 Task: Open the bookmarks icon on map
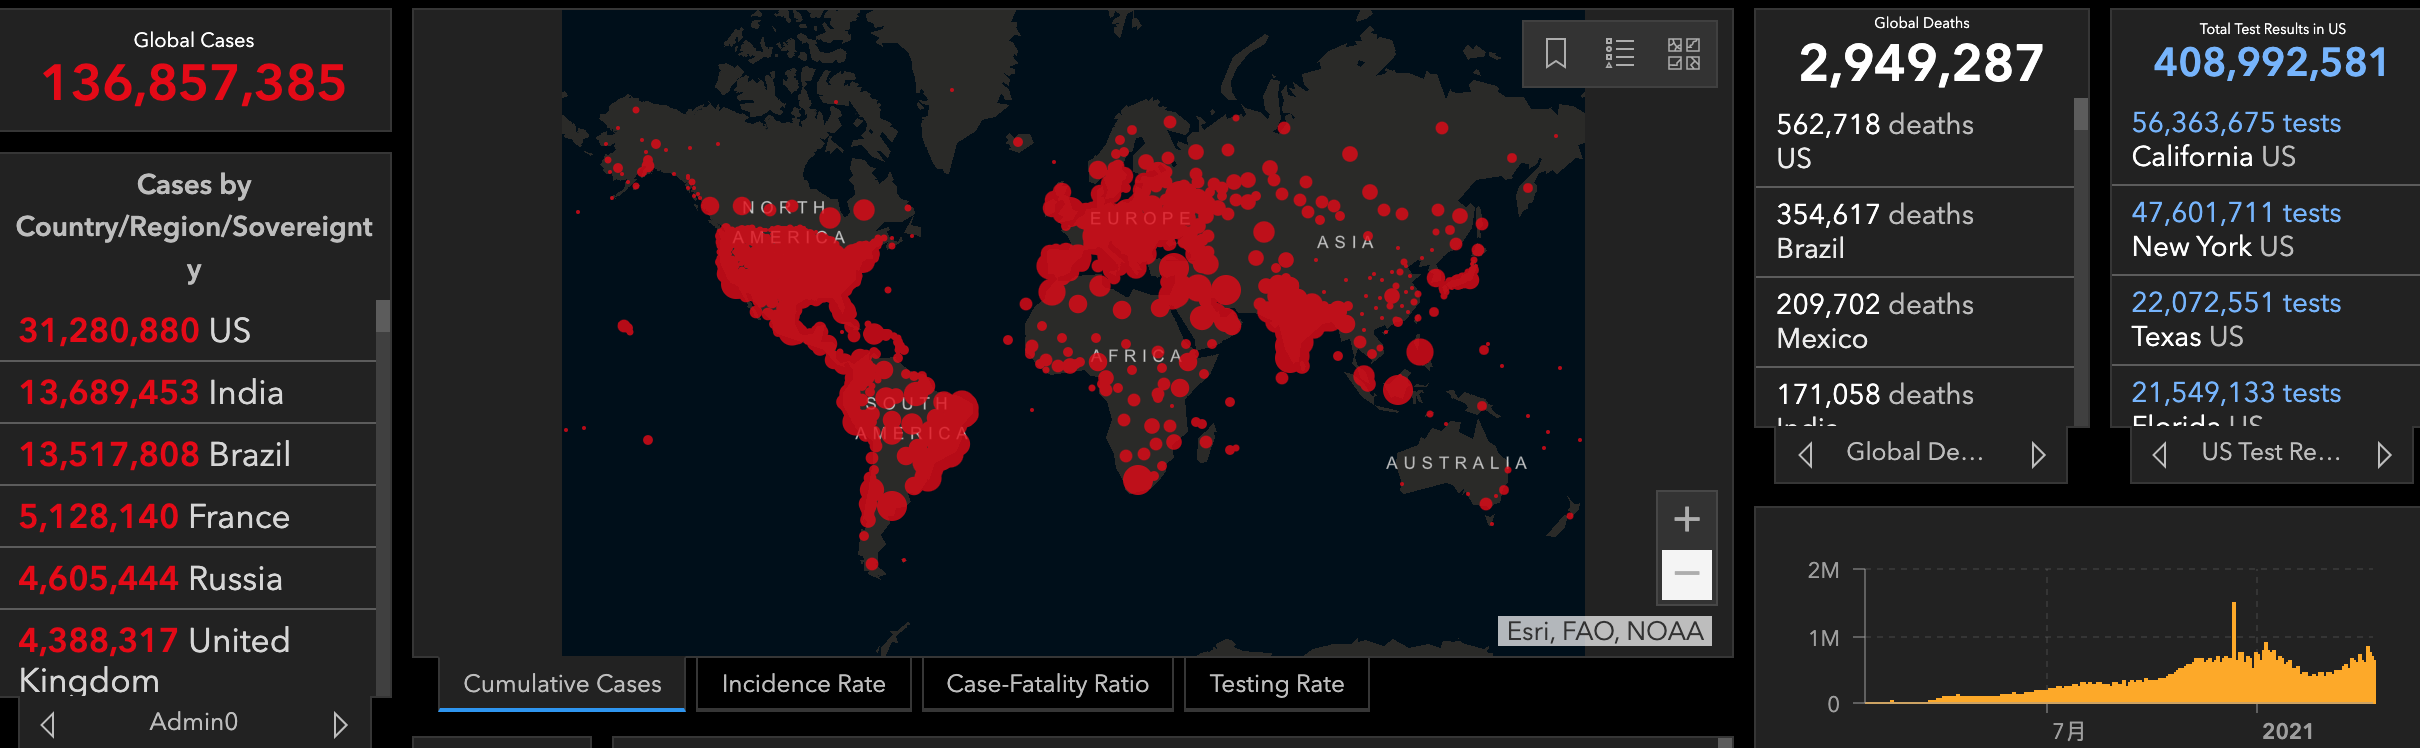coord(1555,53)
